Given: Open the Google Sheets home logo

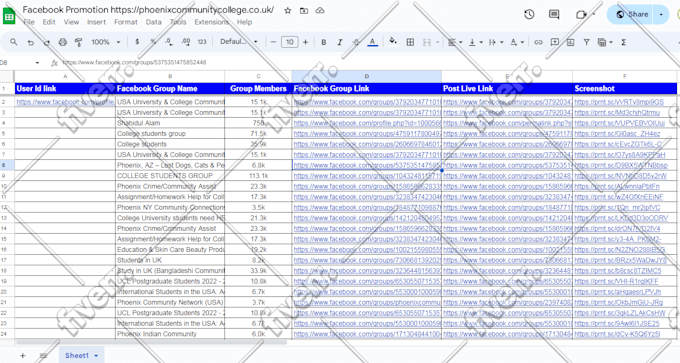Looking at the screenshot, I should coord(9,16).
